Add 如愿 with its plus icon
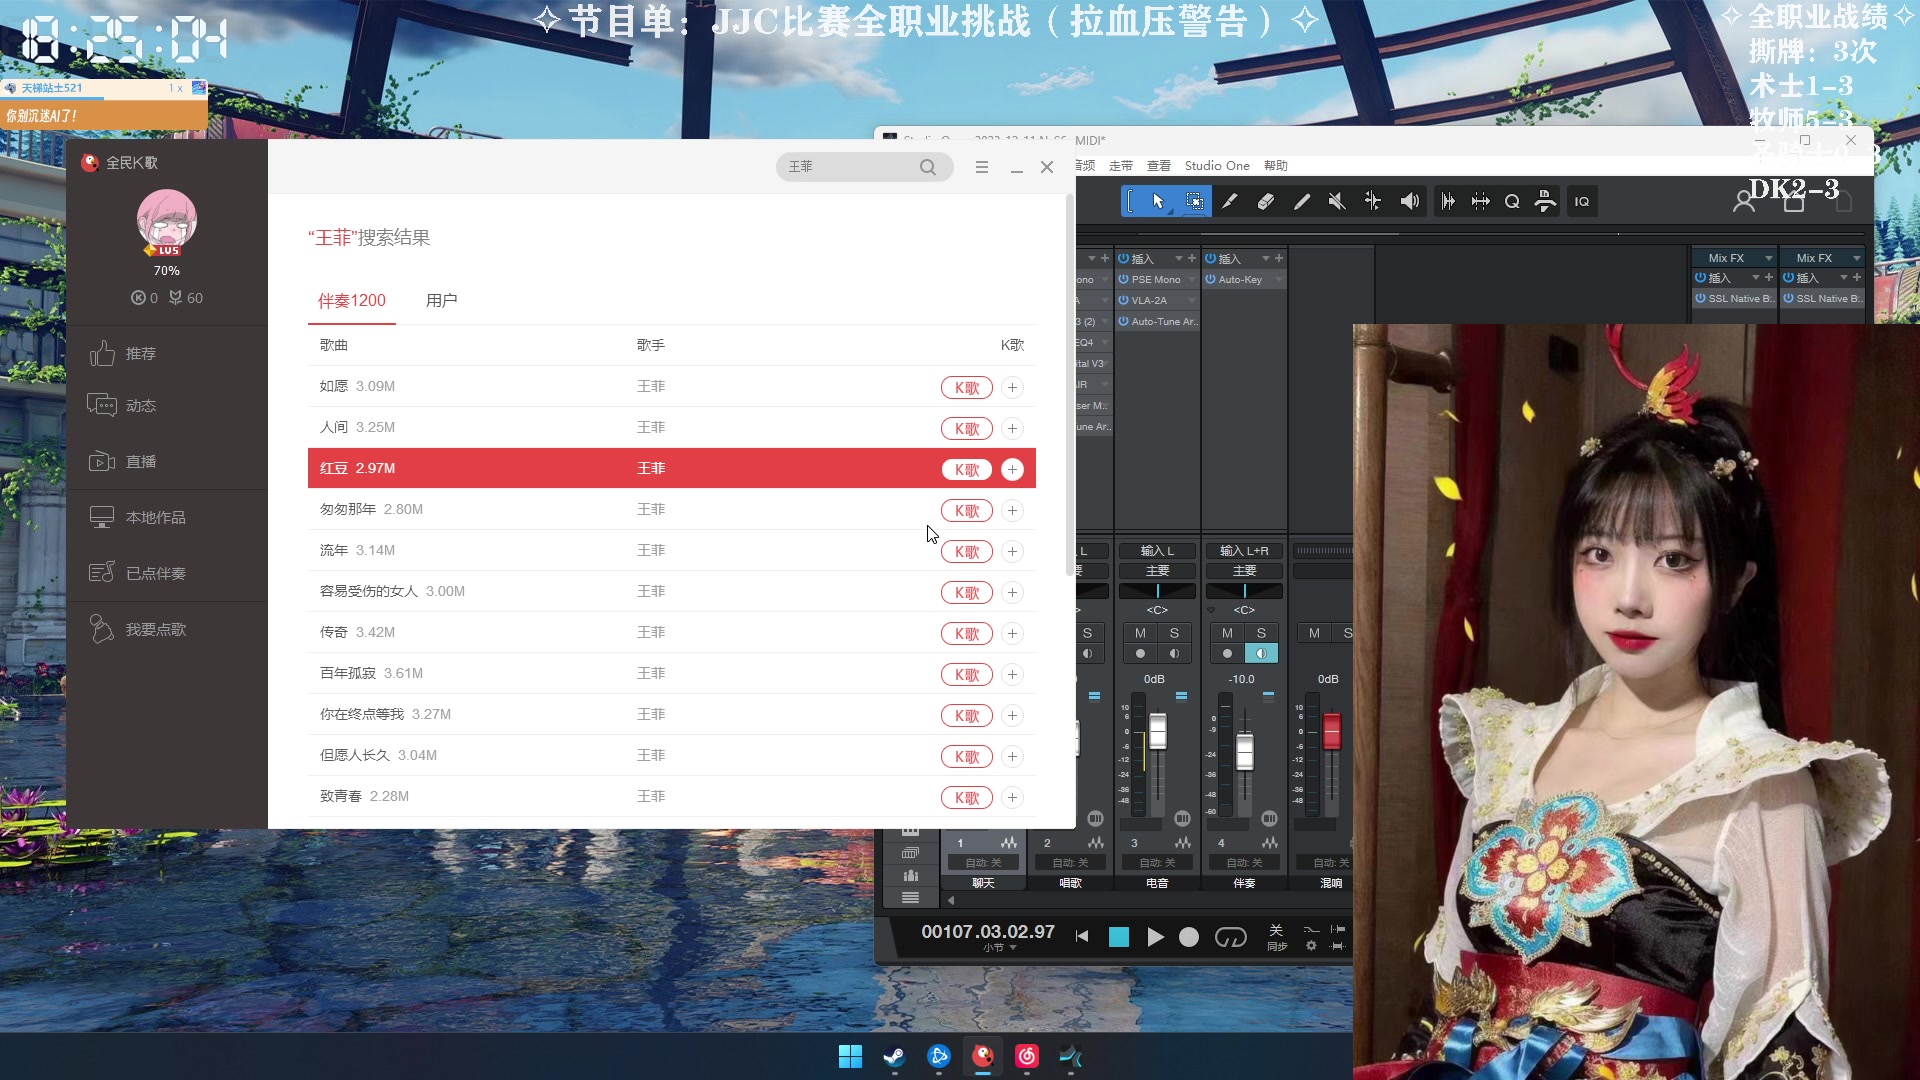The width and height of the screenshot is (1920, 1080). [x=1012, y=387]
